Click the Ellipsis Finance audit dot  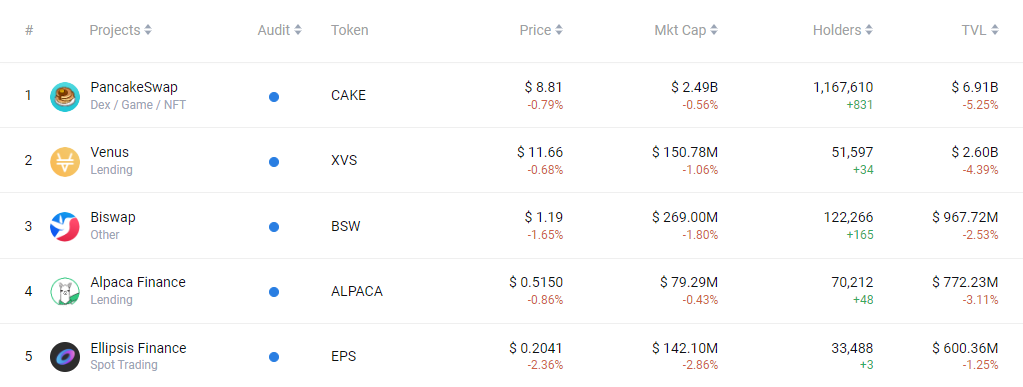pos(274,357)
